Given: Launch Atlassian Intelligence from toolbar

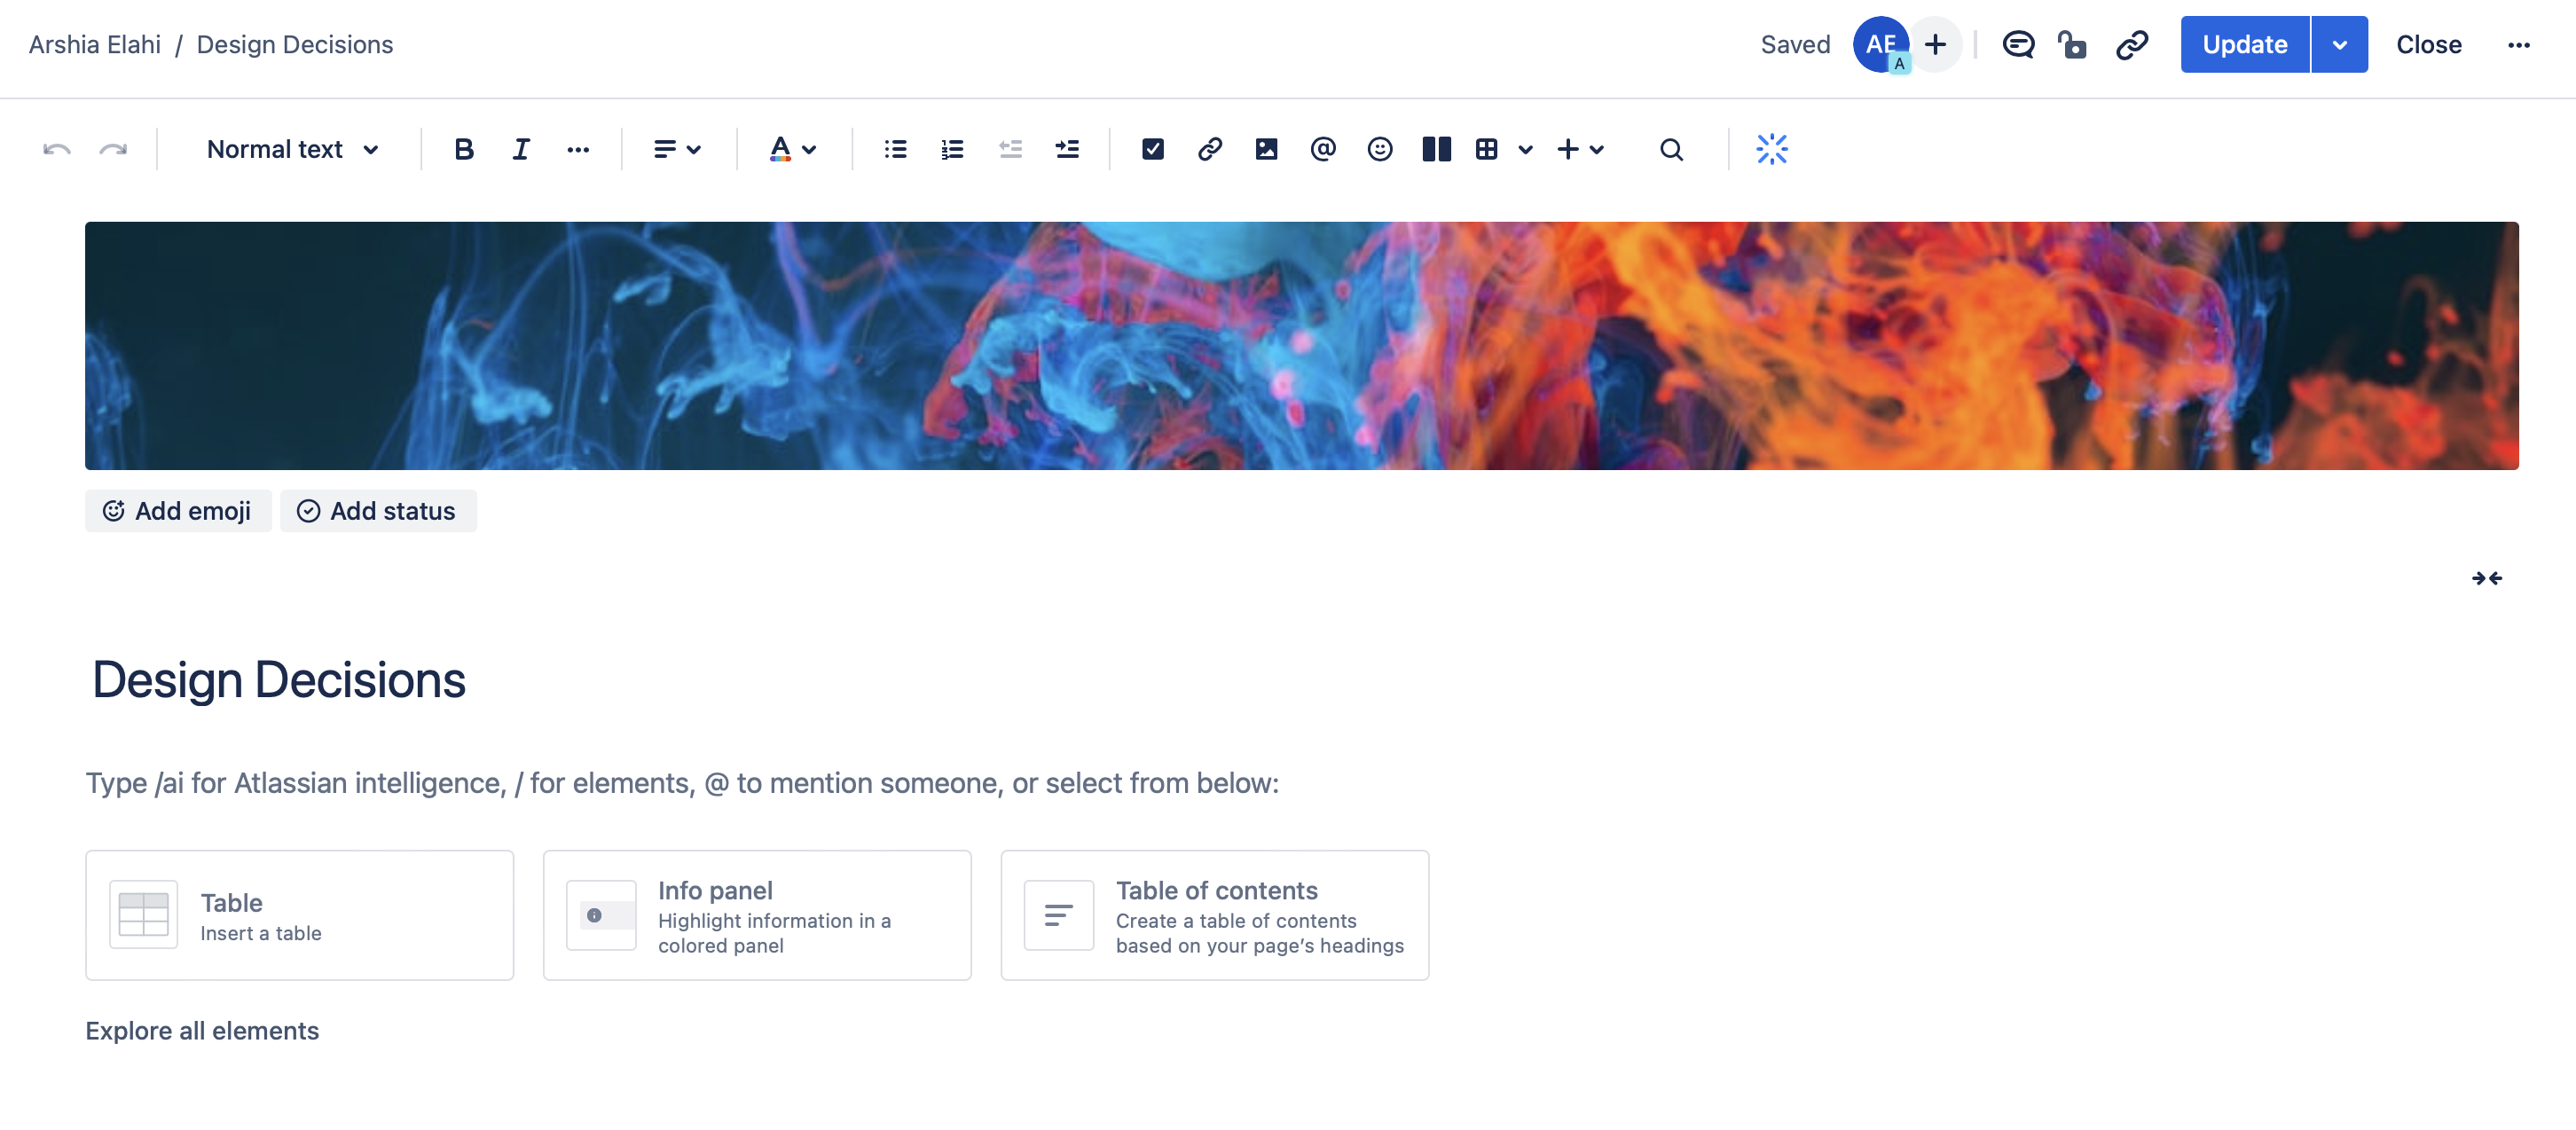Looking at the screenshot, I should click(x=1771, y=150).
